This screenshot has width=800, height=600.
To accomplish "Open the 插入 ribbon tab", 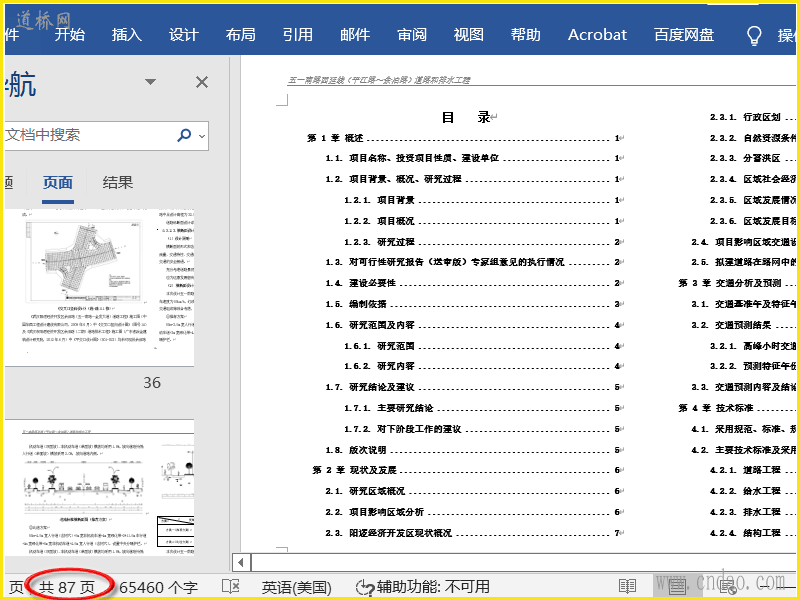I will tap(127, 35).
